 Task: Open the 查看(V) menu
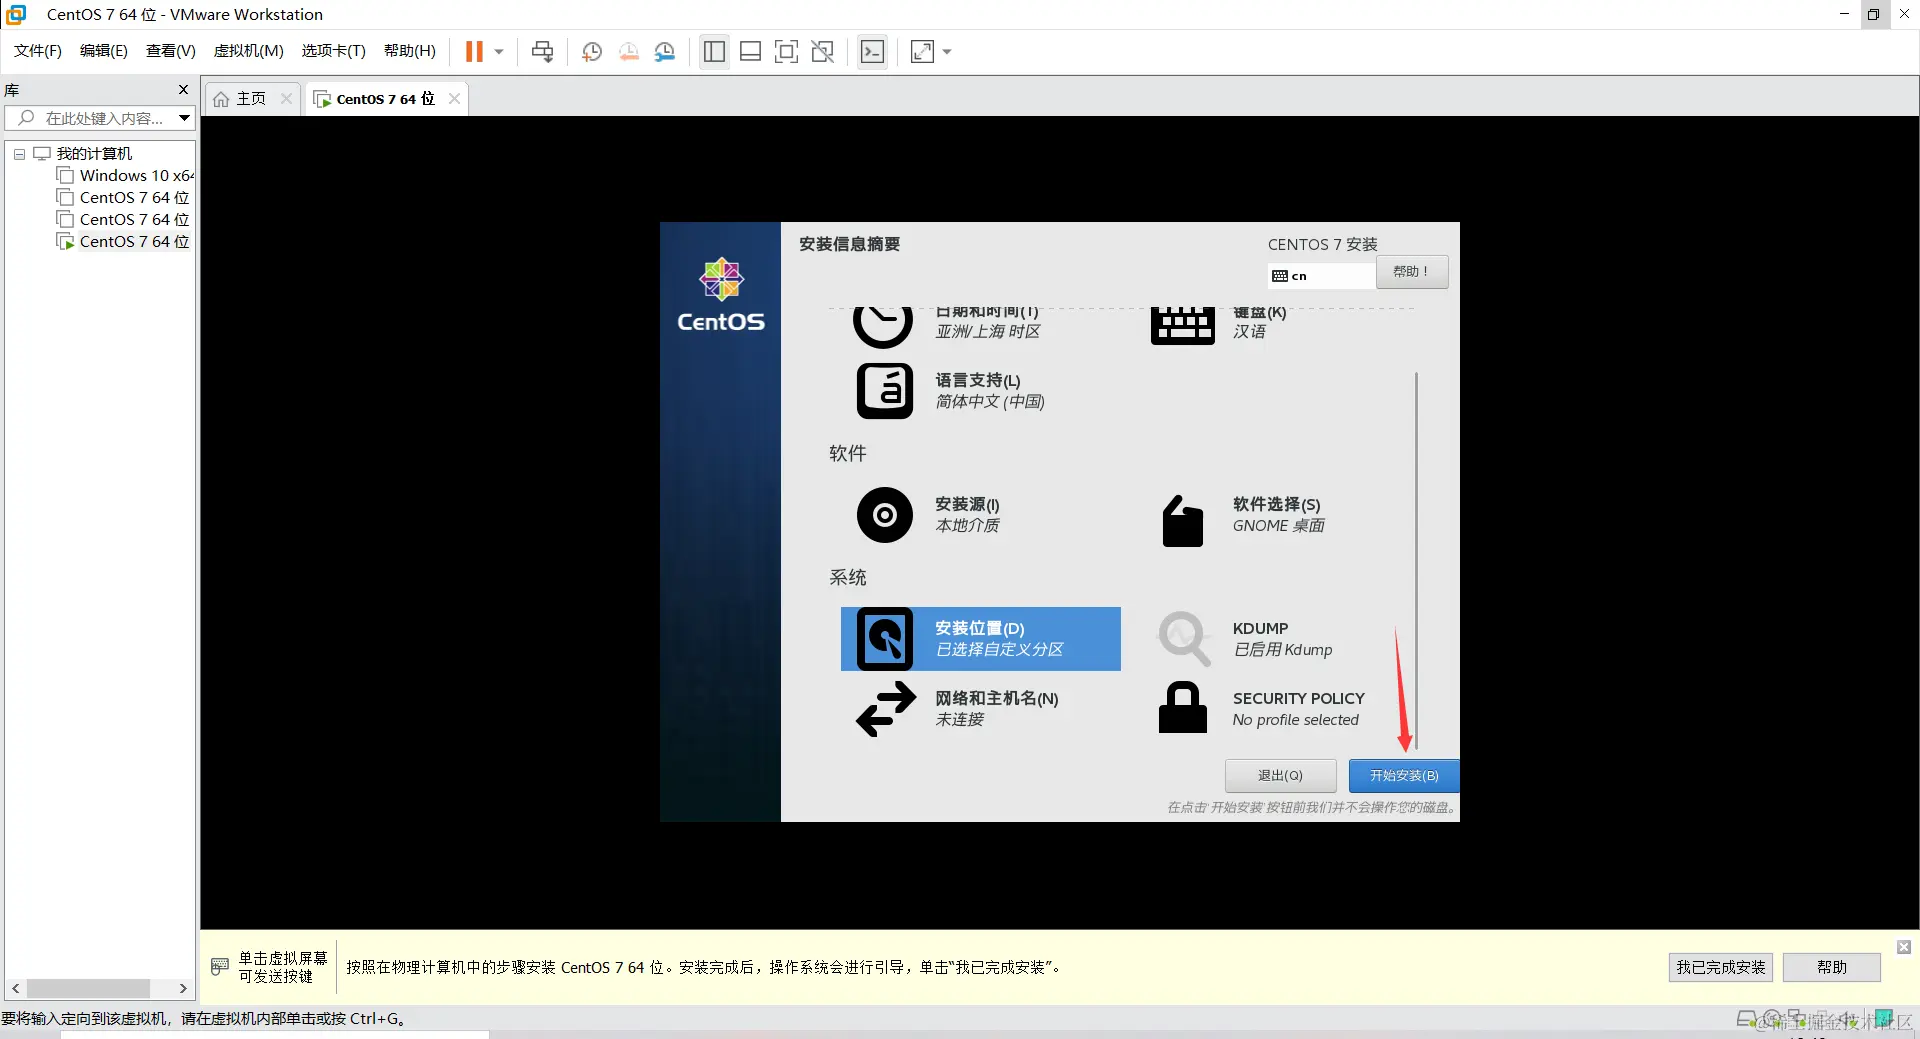171,51
